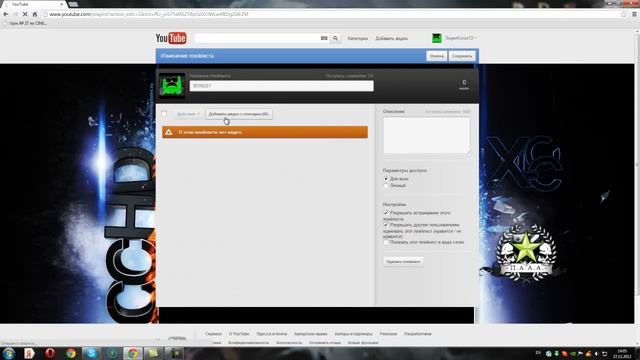Click the Удалить плейлист button
Image resolution: width=640 pixels, height=360 pixels.
pos(403,262)
